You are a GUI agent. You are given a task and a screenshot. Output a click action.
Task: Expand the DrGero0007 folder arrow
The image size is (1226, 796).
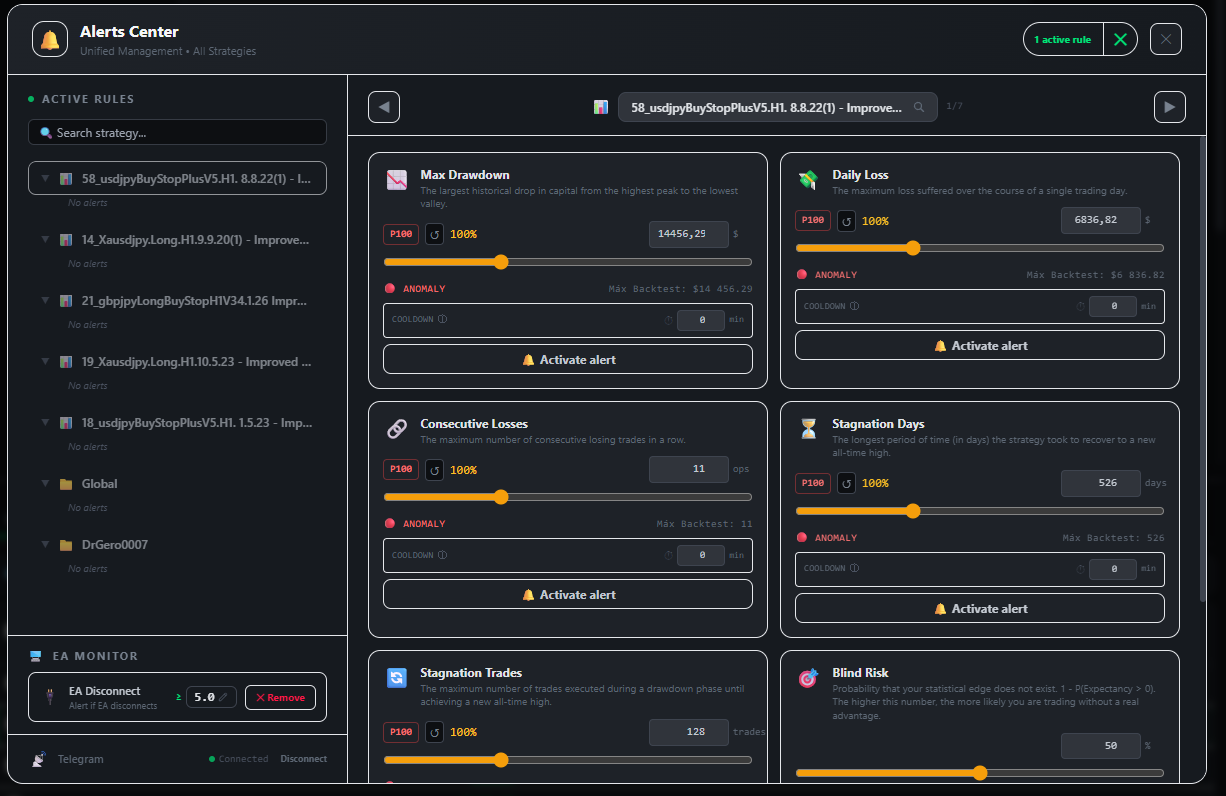point(45,545)
